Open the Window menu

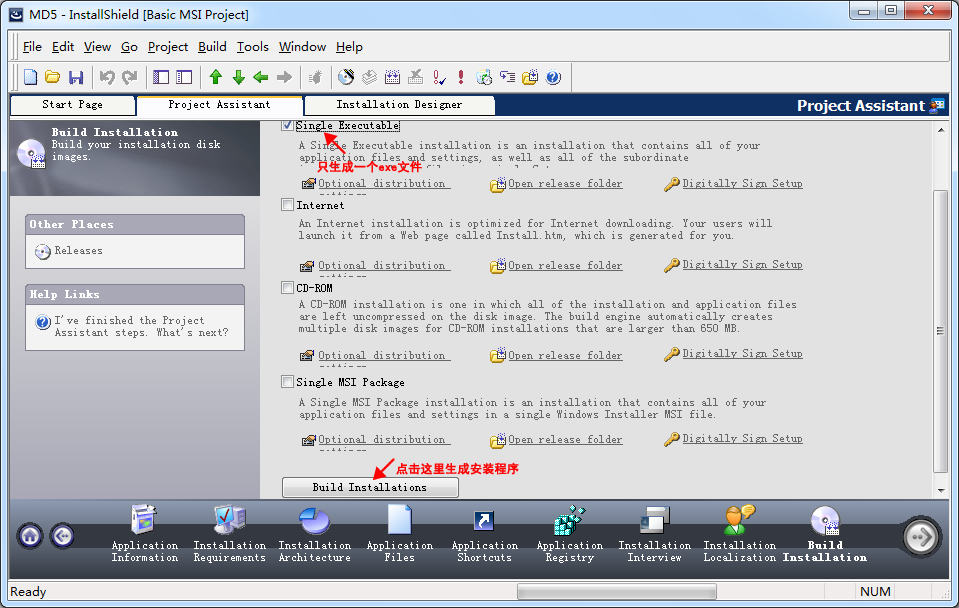pyautogui.click(x=302, y=46)
